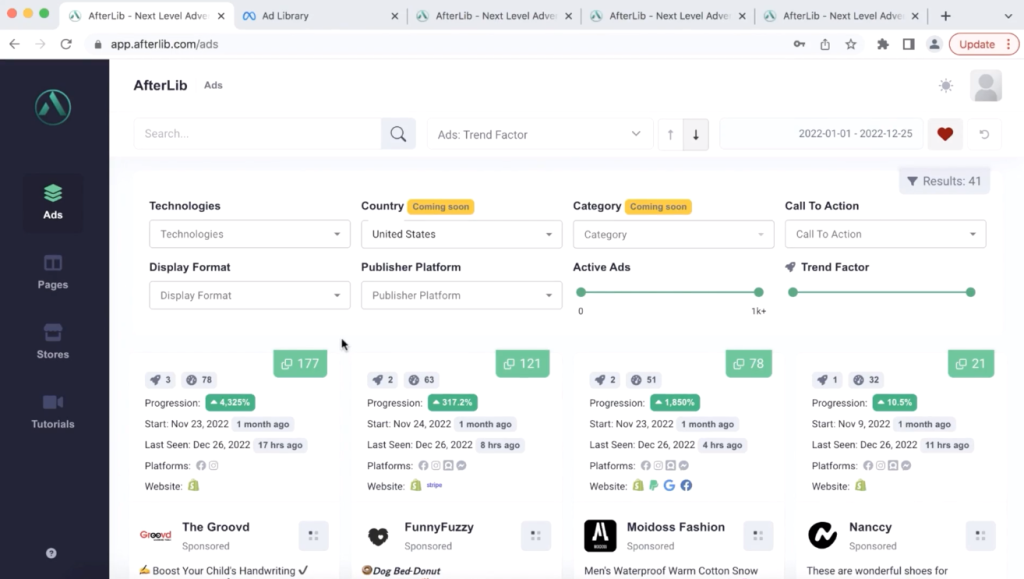The height and width of the screenshot is (579, 1024).
Task: Click the reset filters undo icon
Action: [x=984, y=134]
